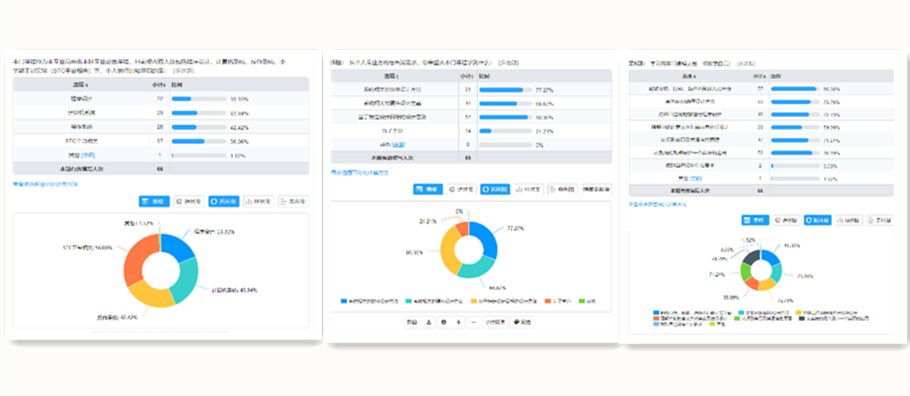
Task: Select the table view button in left panel
Action: coord(154,201)
